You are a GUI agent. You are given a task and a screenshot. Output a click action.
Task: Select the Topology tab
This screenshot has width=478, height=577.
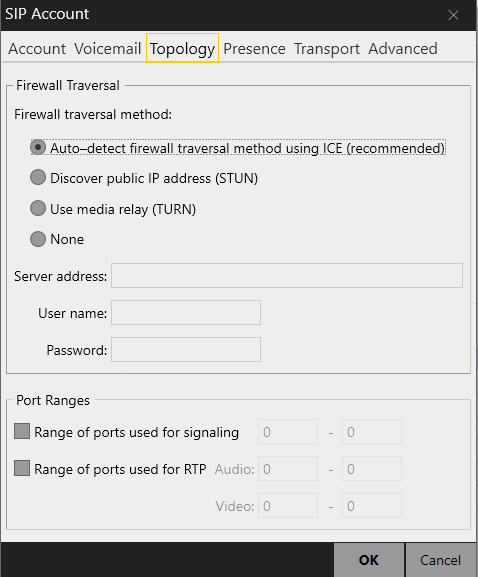(x=183, y=48)
